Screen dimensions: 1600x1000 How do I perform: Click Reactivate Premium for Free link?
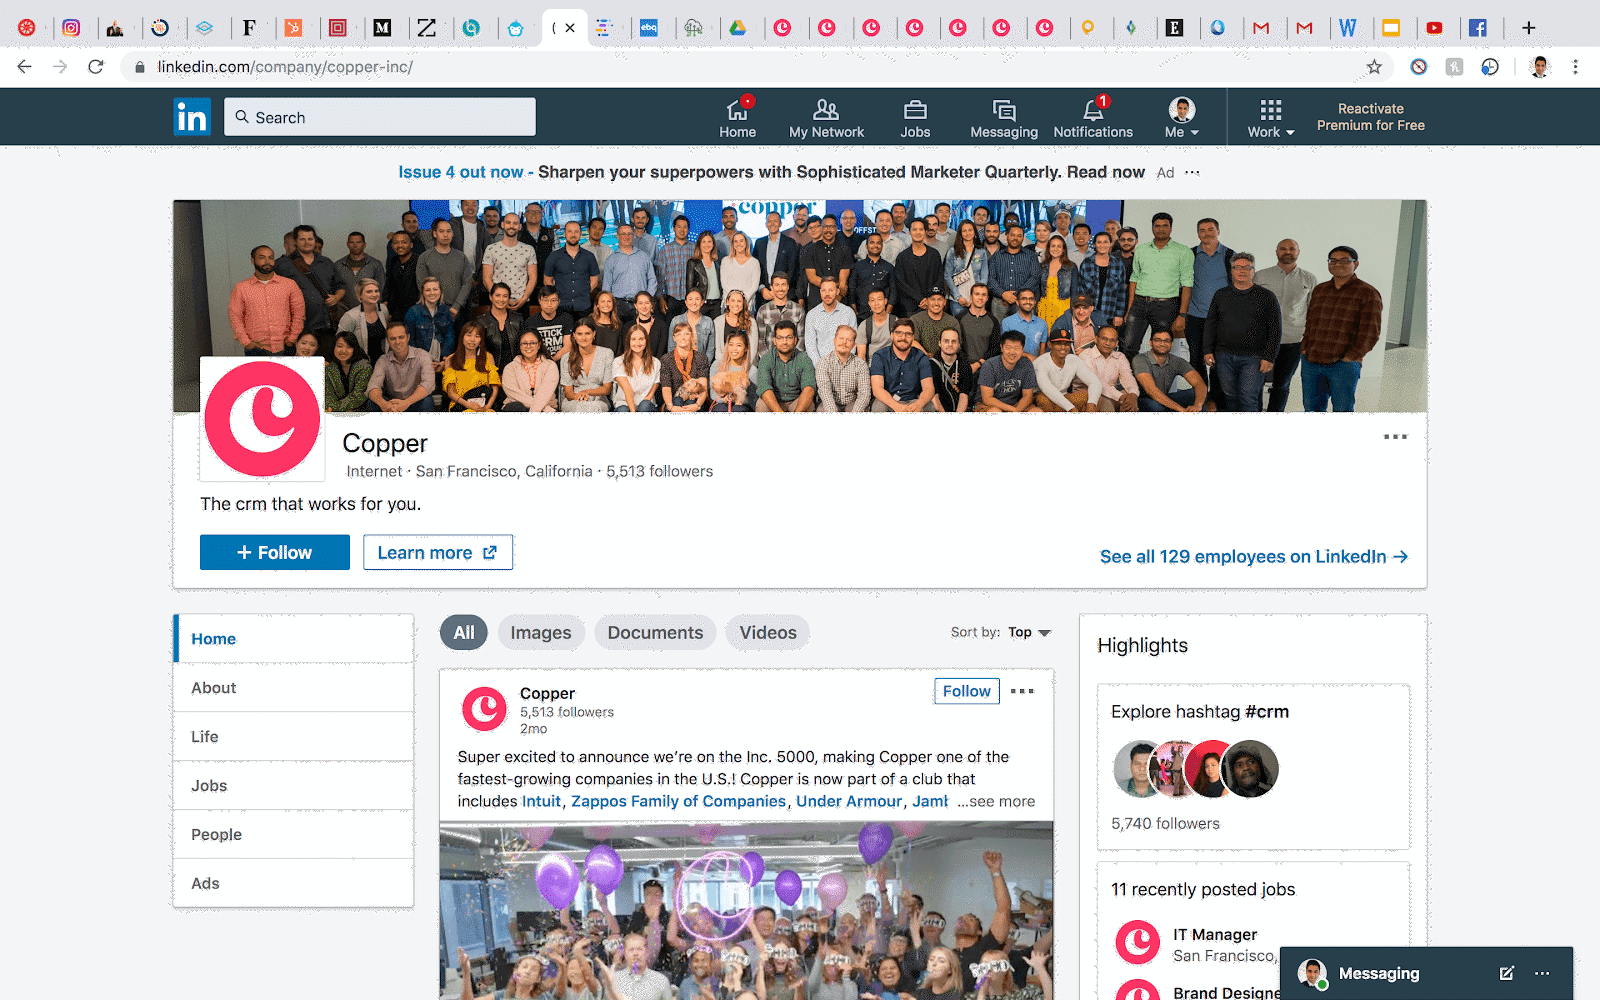point(1370,117)
